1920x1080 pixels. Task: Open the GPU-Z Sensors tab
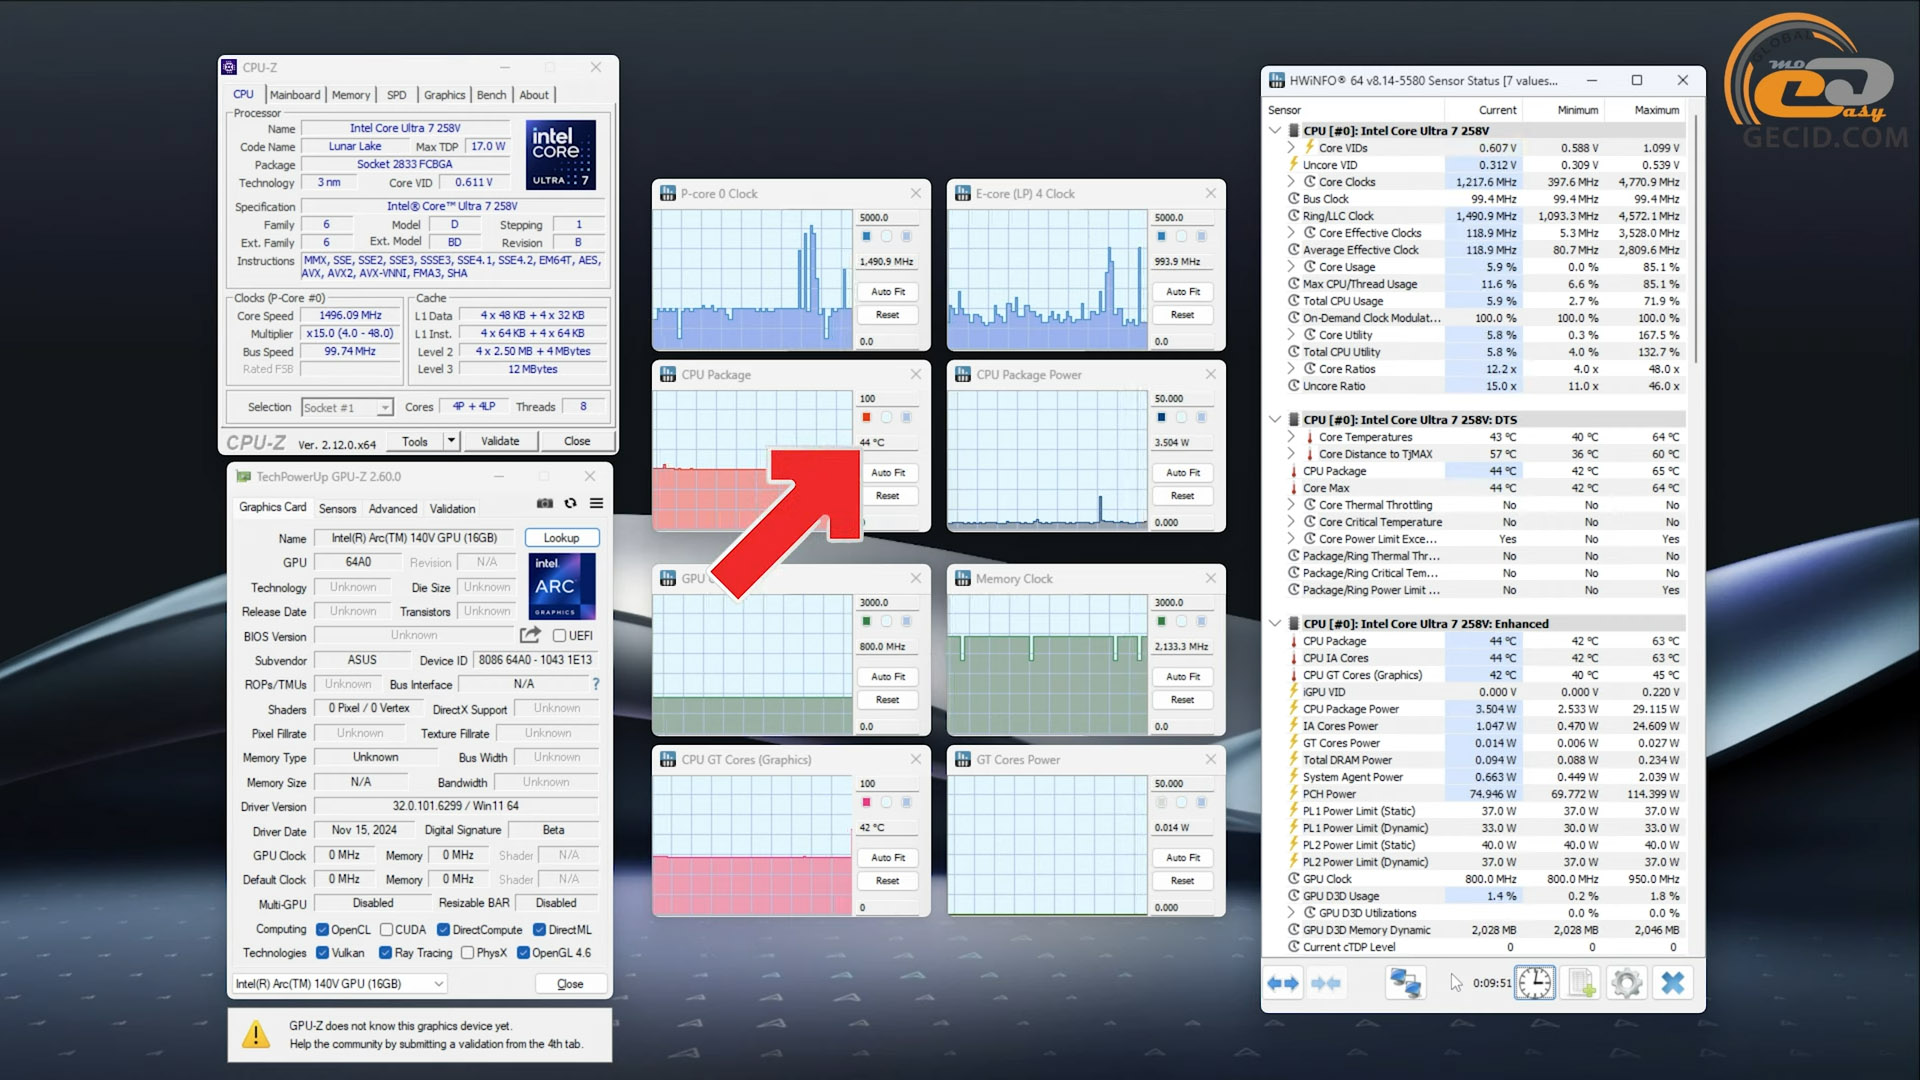(x=337, y=509)
